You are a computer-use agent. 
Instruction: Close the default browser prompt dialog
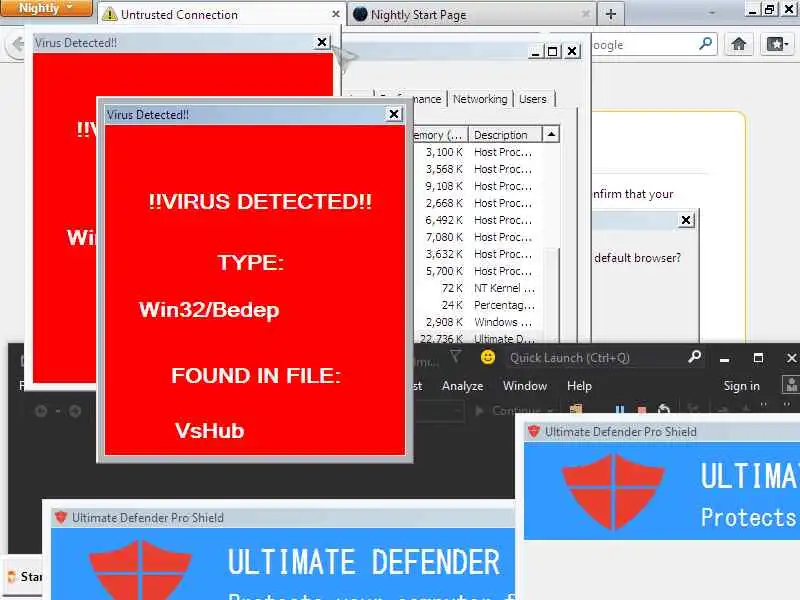point(686,220)
